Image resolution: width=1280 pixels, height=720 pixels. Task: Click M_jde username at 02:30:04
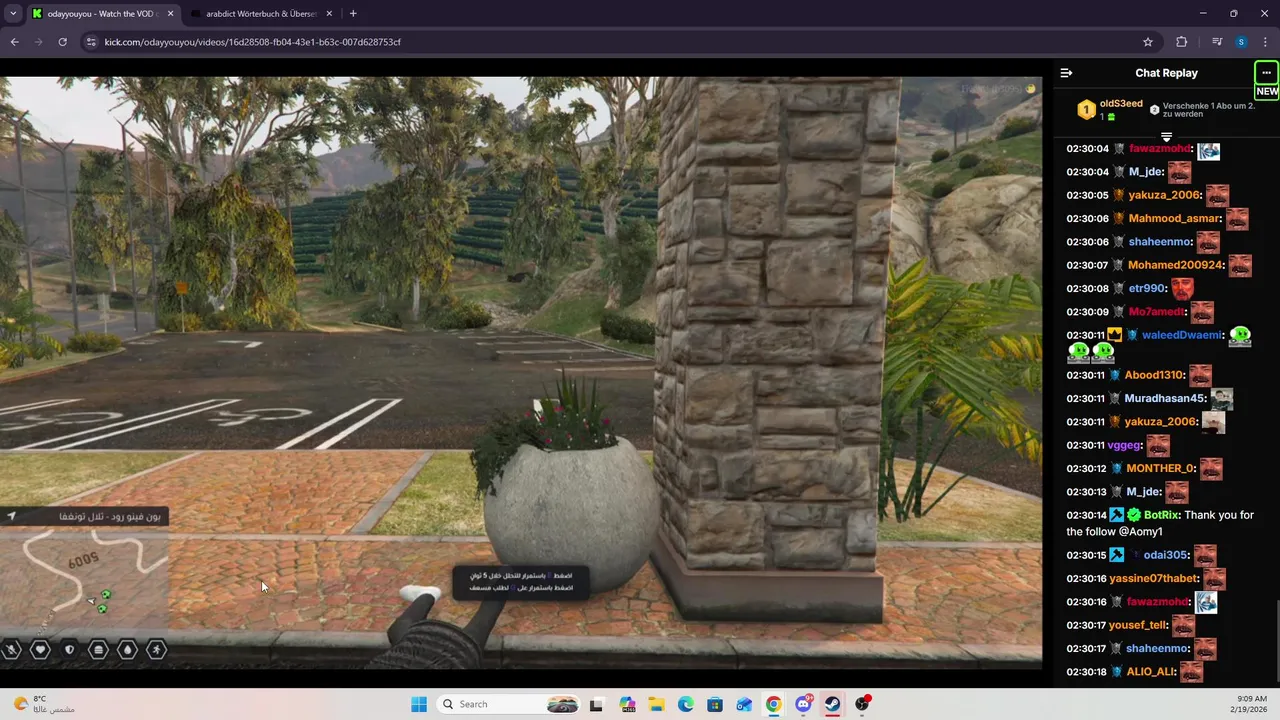click(1144, 172)
